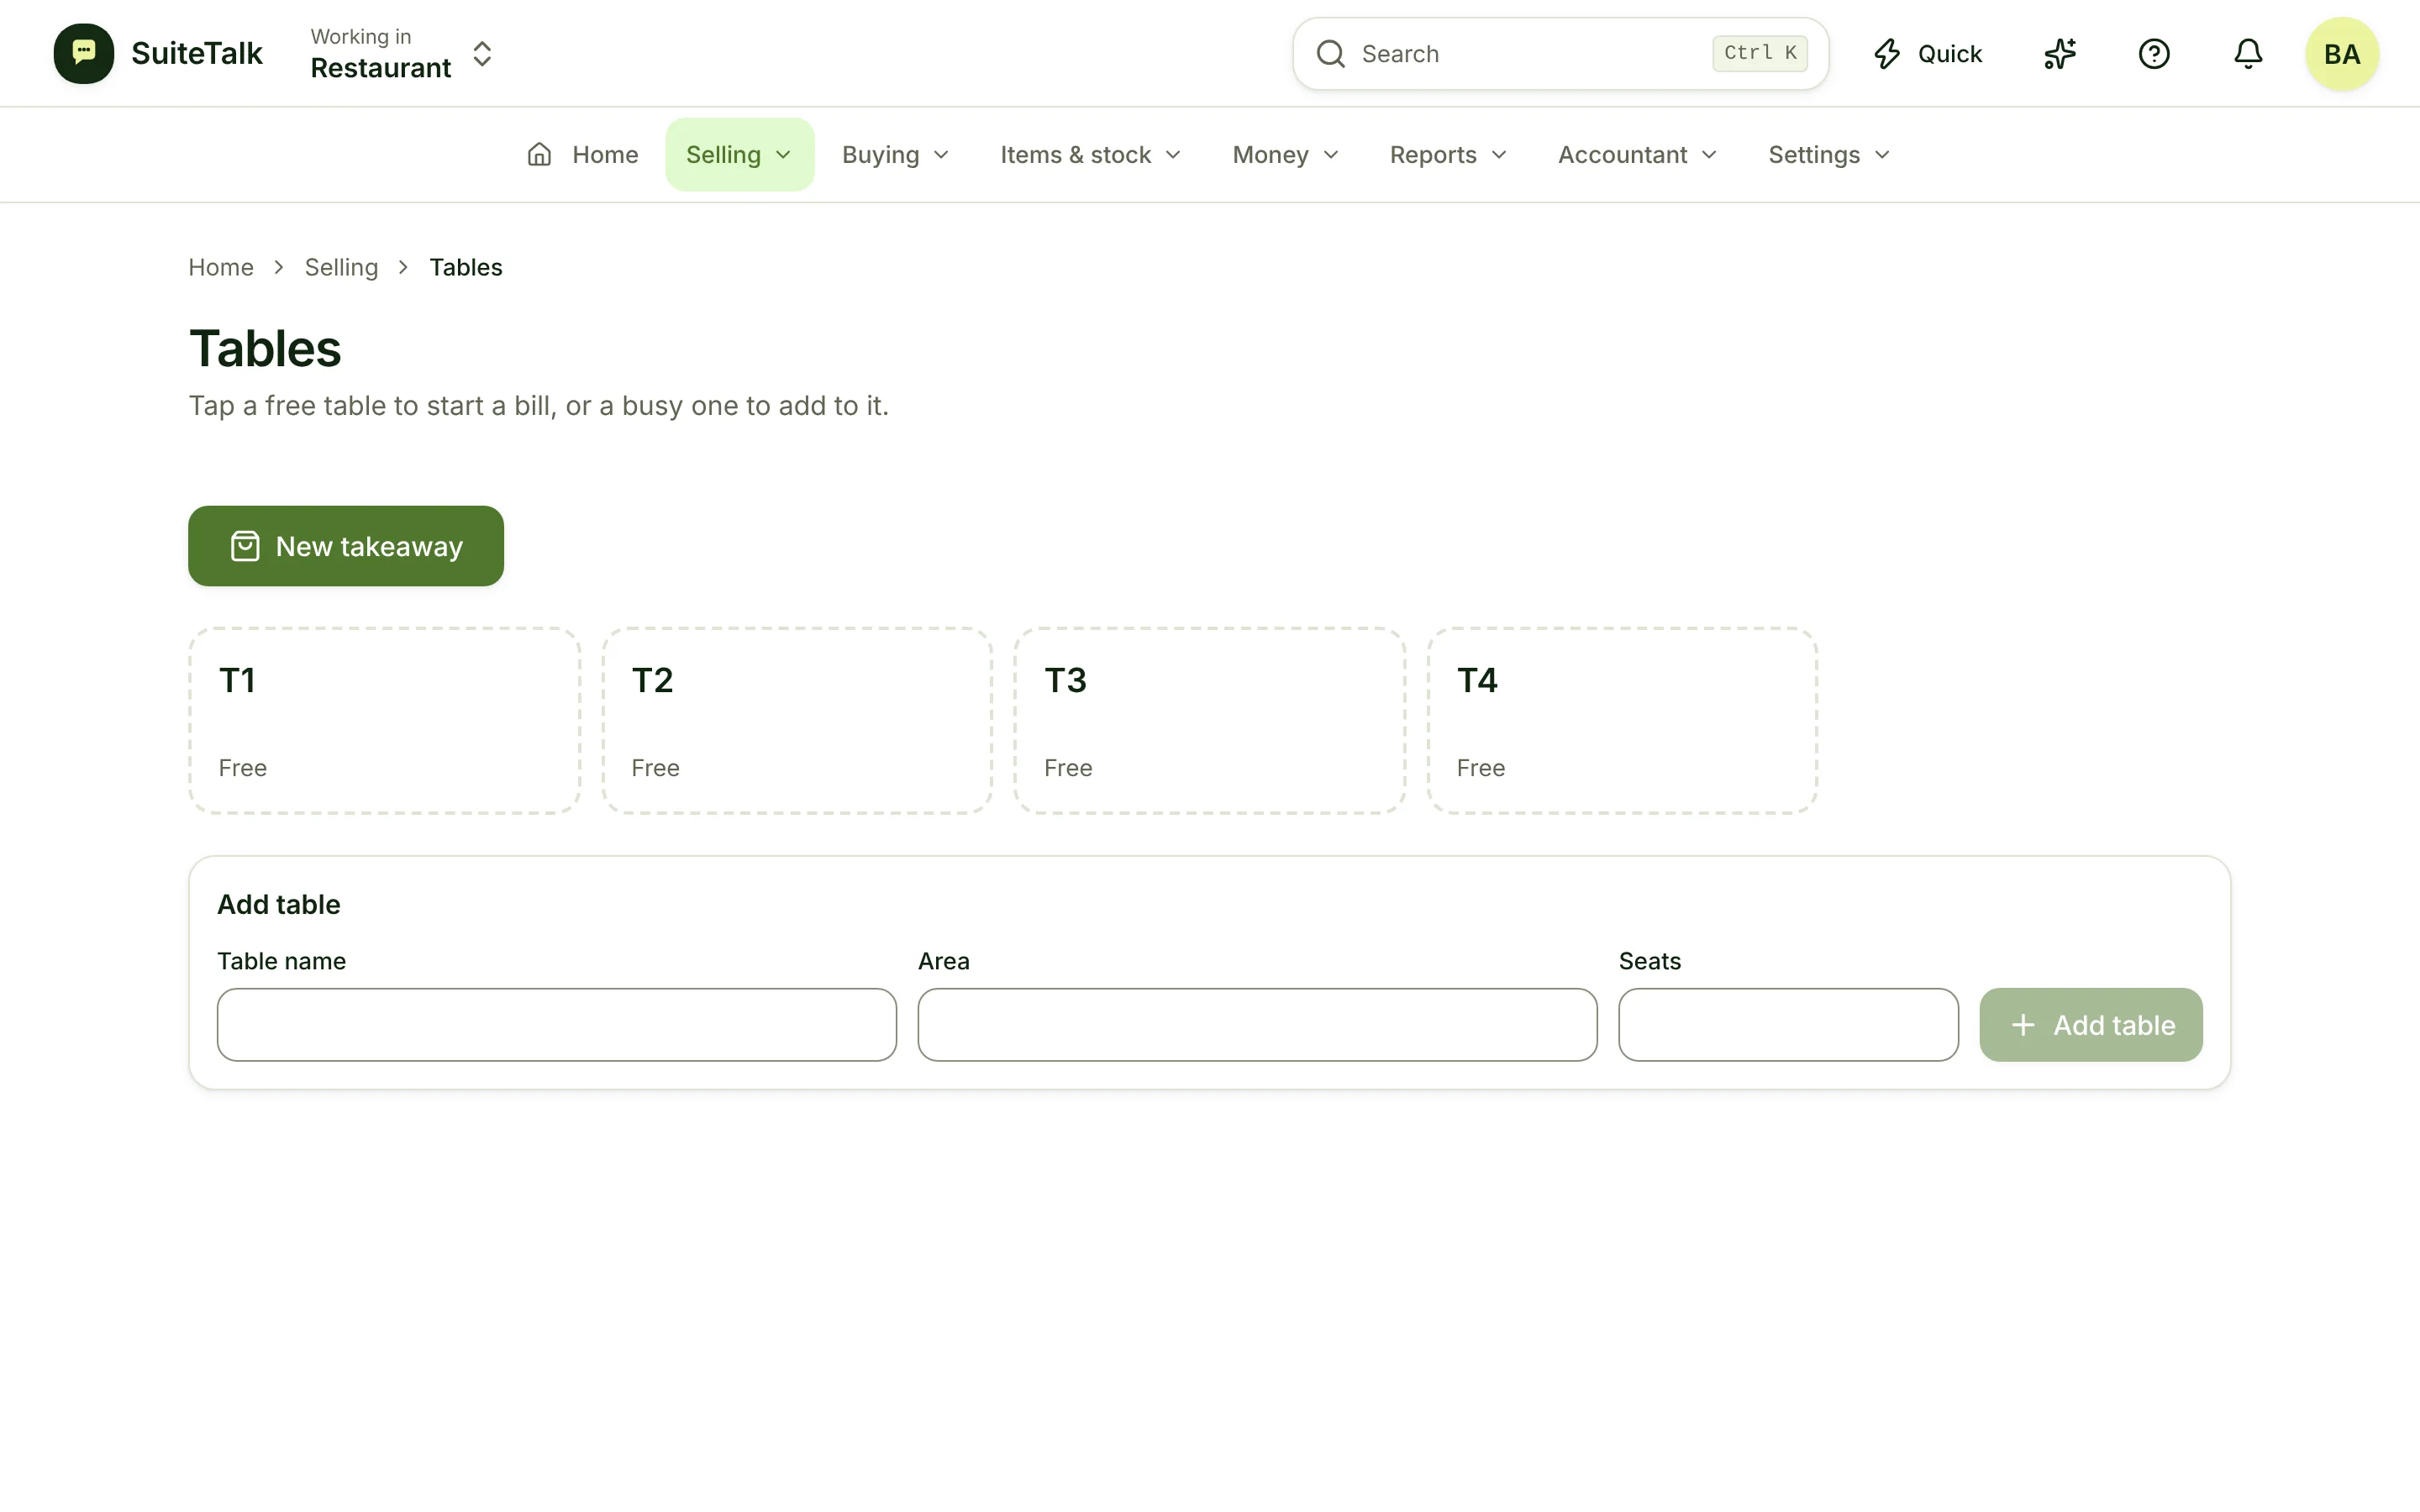2420x1512 pixels.
Task: Start a New takeaway order
Action: [346, 546]
